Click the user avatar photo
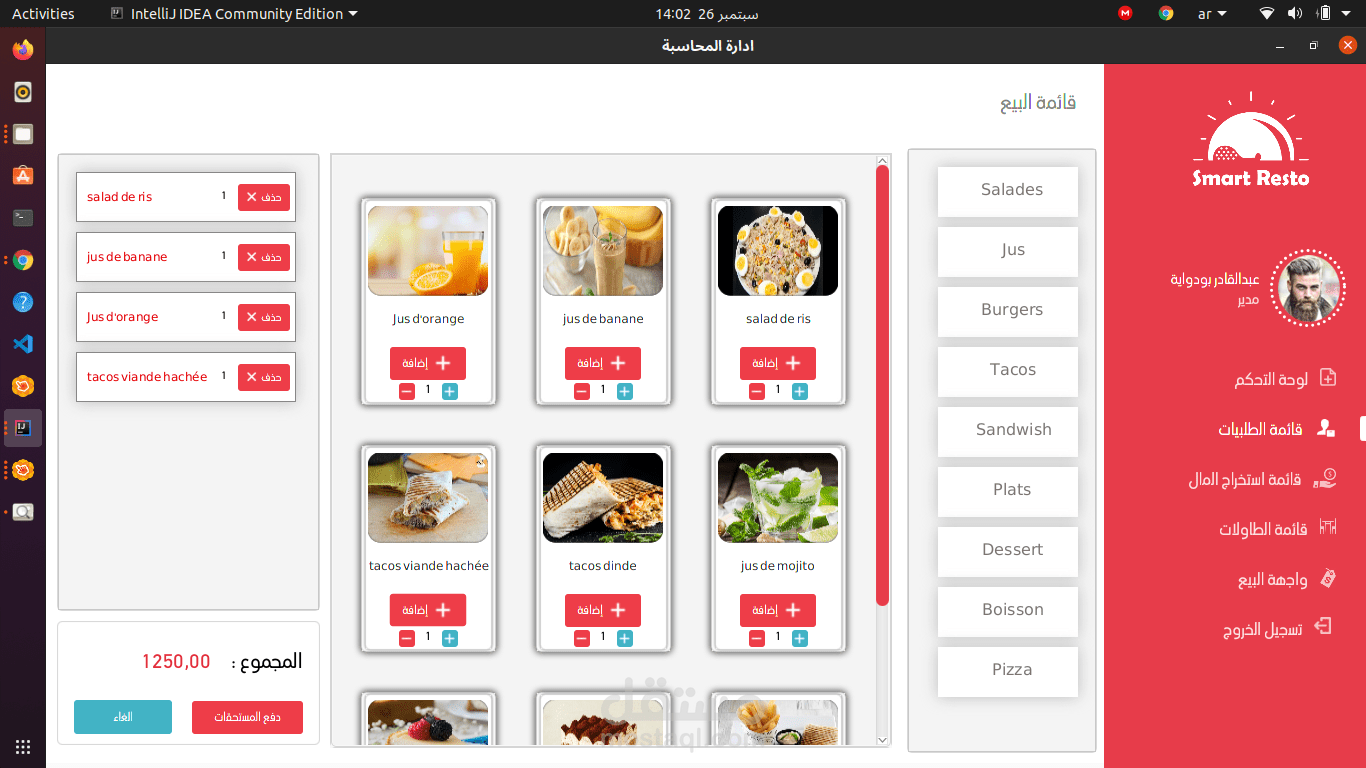Image resolution: width=1366 pixels, height=768 pixels. [1307, 288]
